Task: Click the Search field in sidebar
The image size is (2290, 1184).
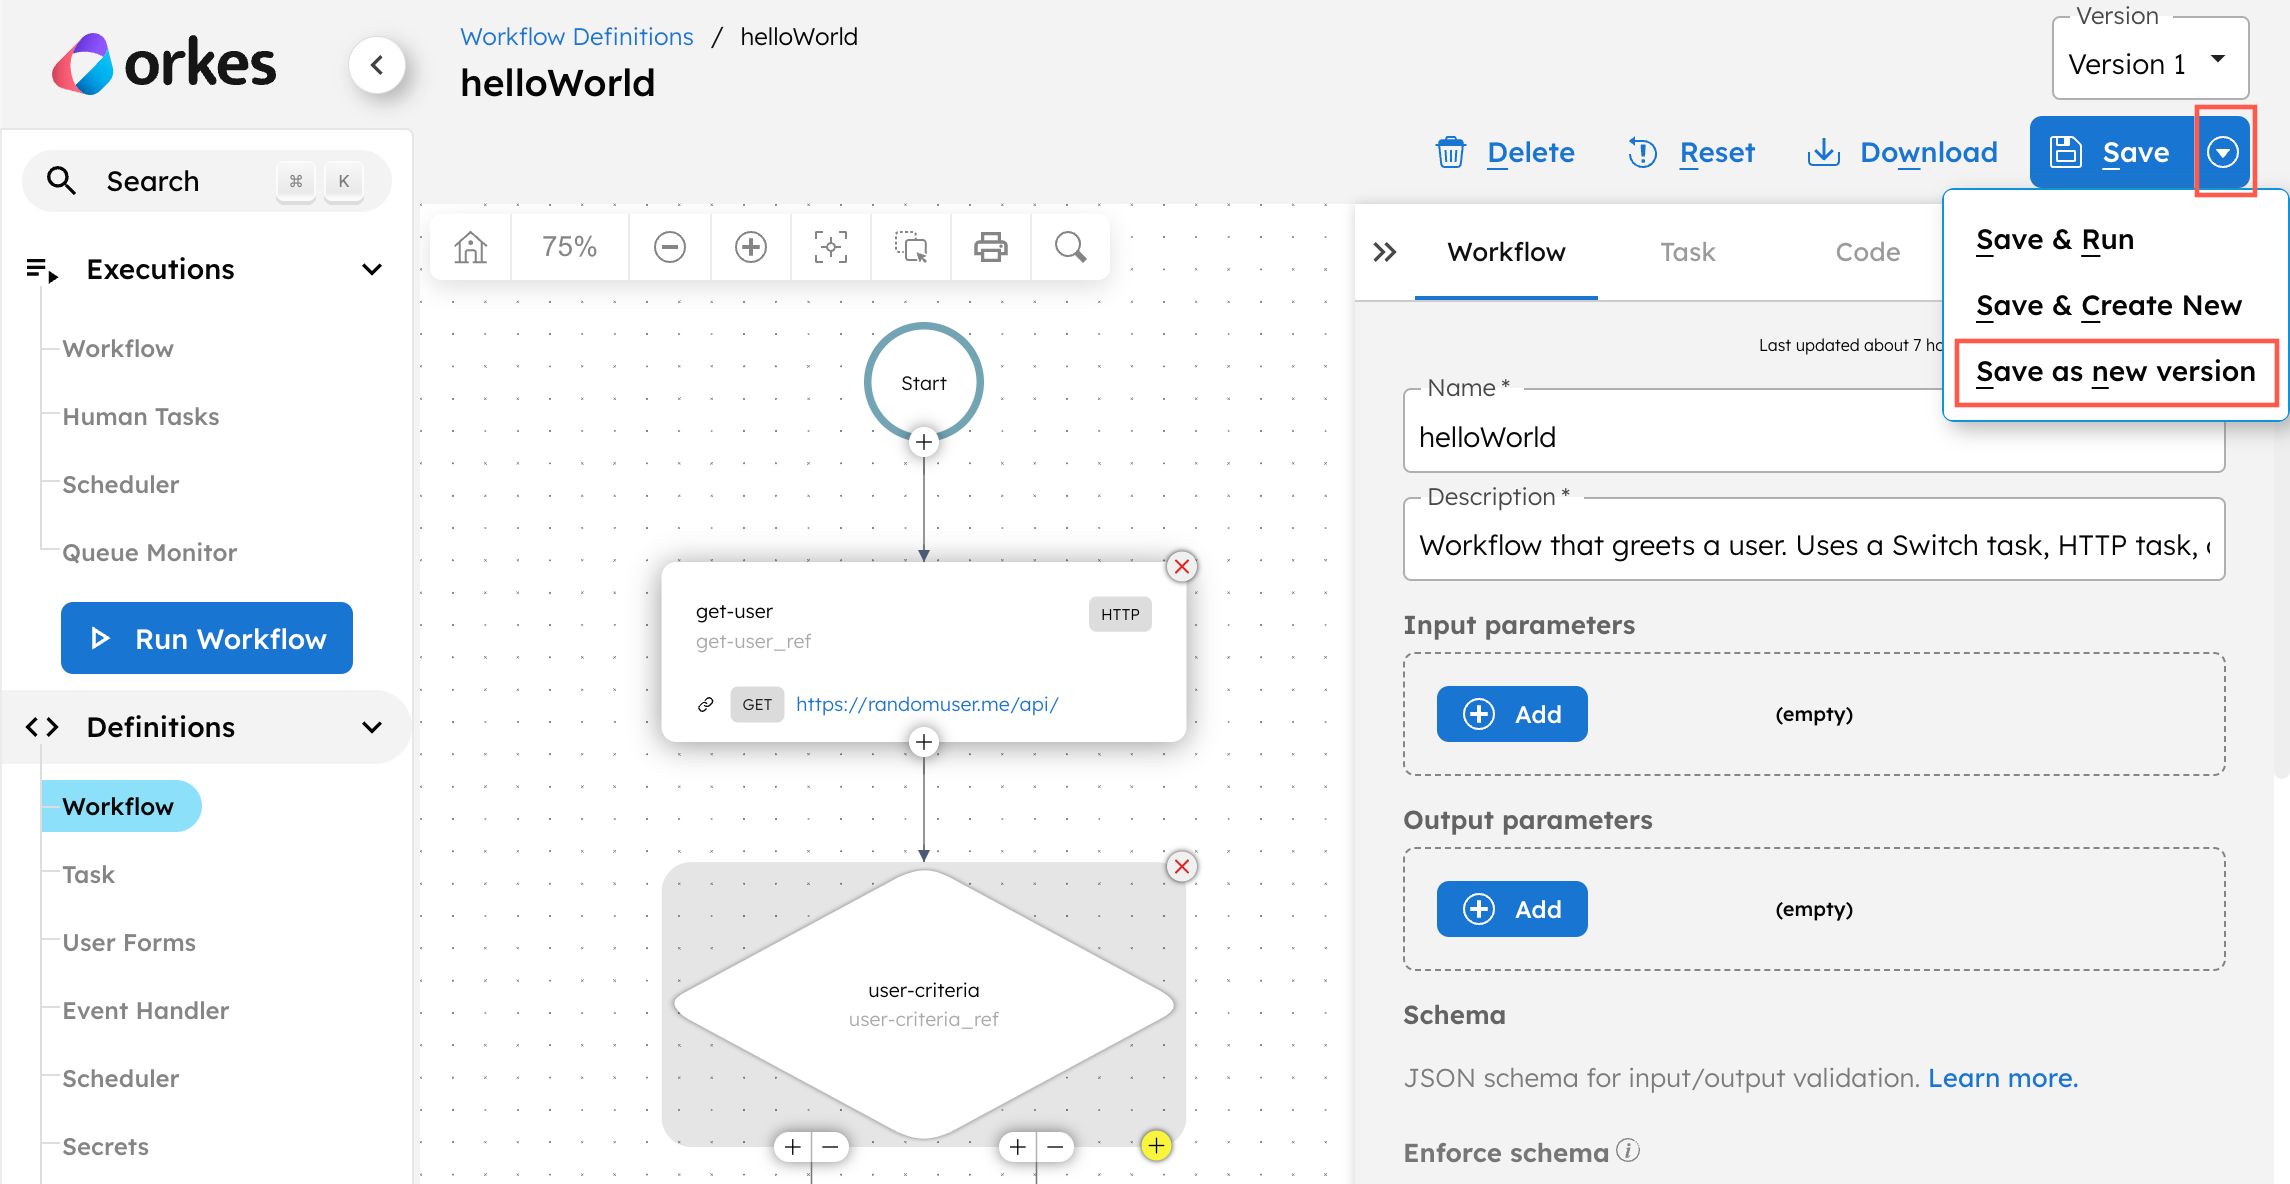Action: pos(207,181)
